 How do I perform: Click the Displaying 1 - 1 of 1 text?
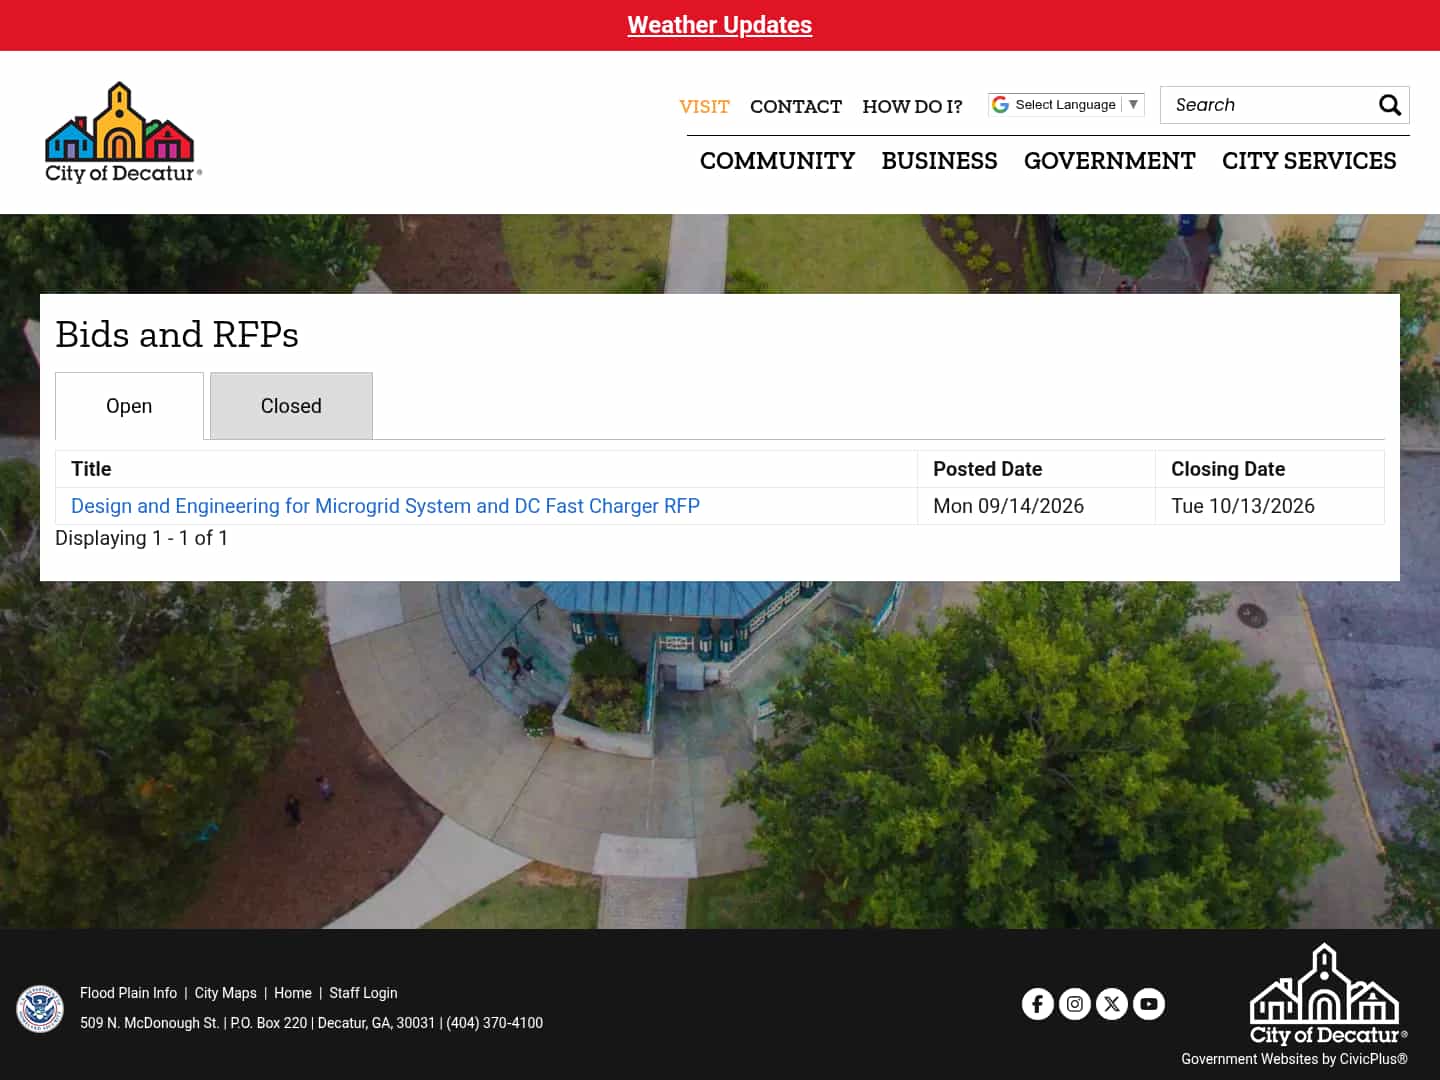coord(141,538)
